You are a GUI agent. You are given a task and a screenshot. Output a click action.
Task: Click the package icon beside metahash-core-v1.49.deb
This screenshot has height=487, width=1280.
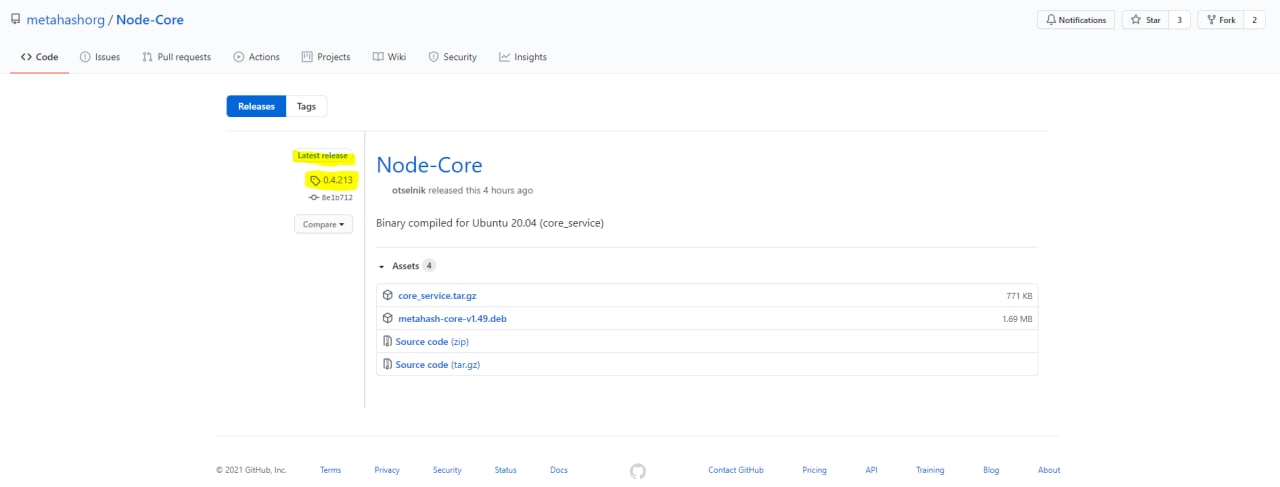(388, 318)
